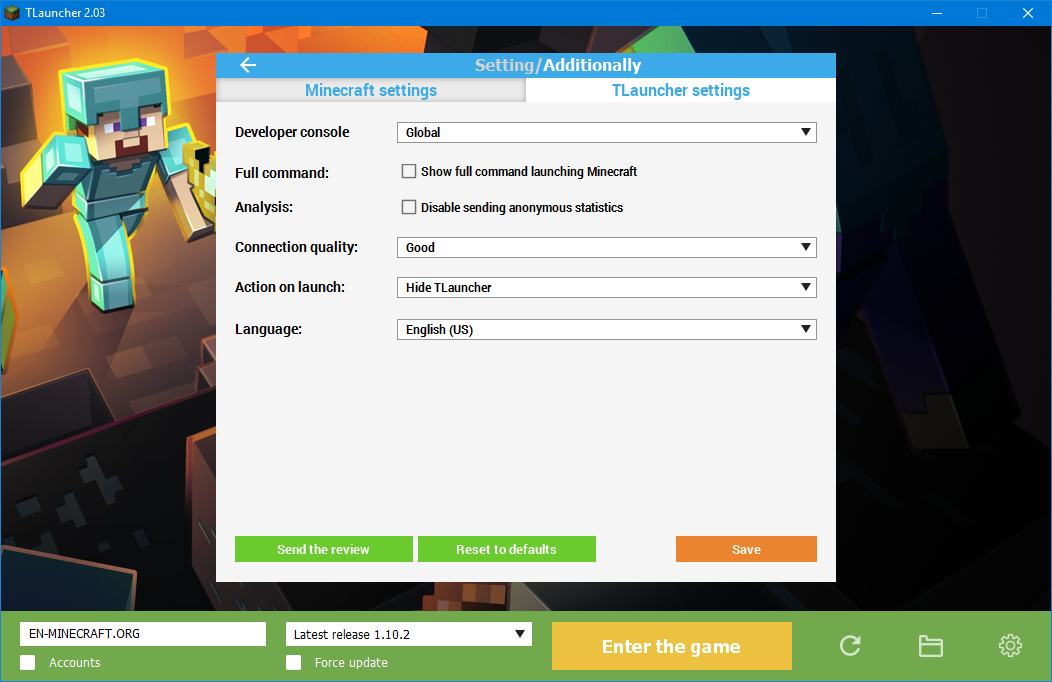
Task: Focus the username field EN-MINECRAFT.ORG
Action: [143, 634]
